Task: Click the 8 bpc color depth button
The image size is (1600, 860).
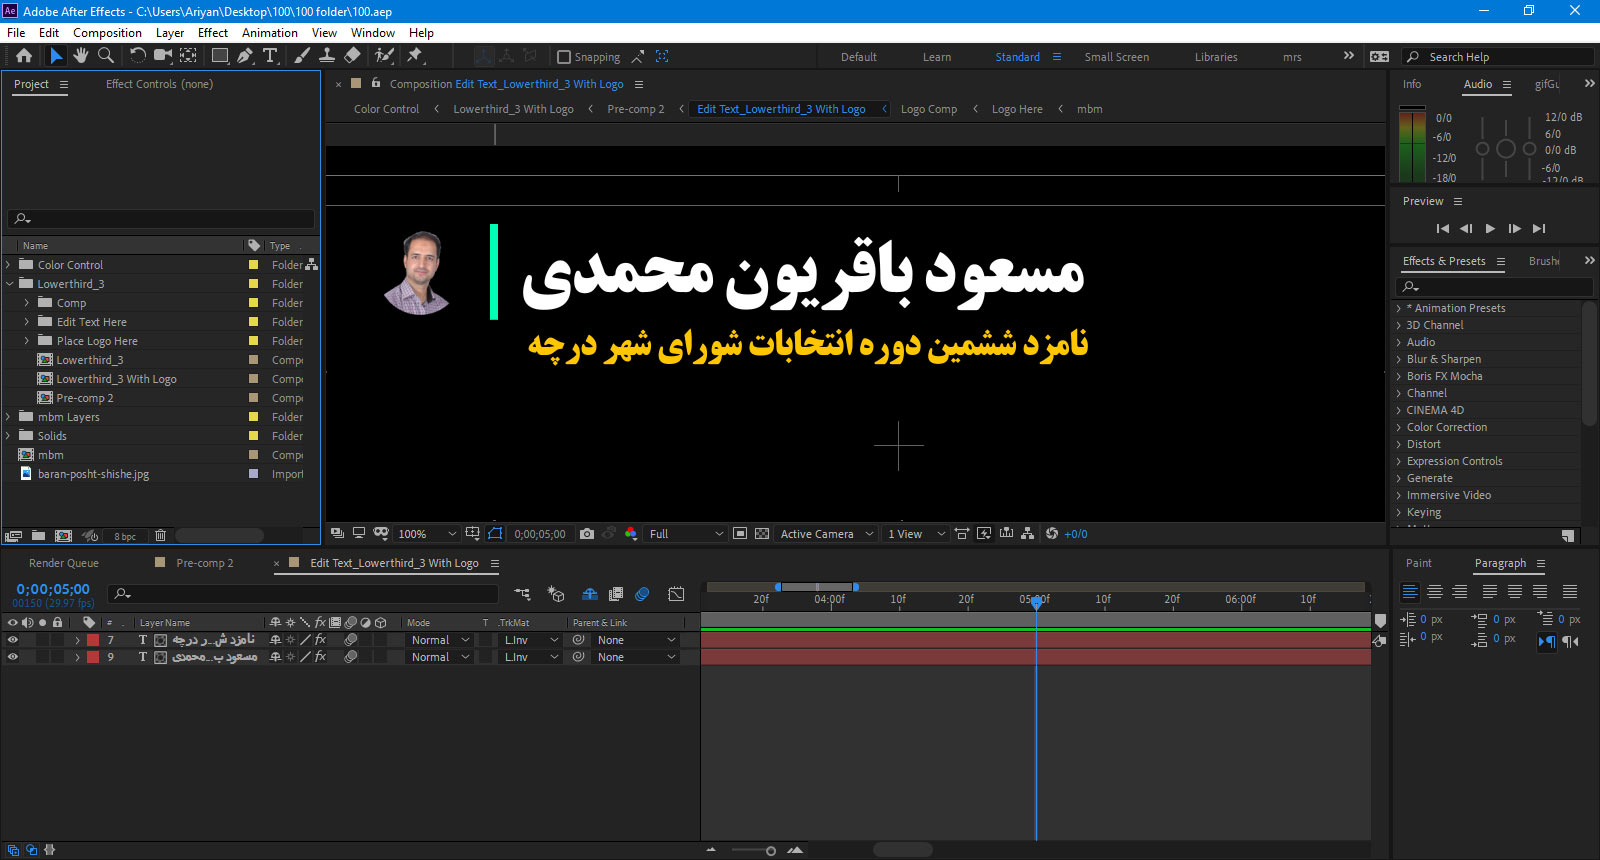Action: (125, 536)
